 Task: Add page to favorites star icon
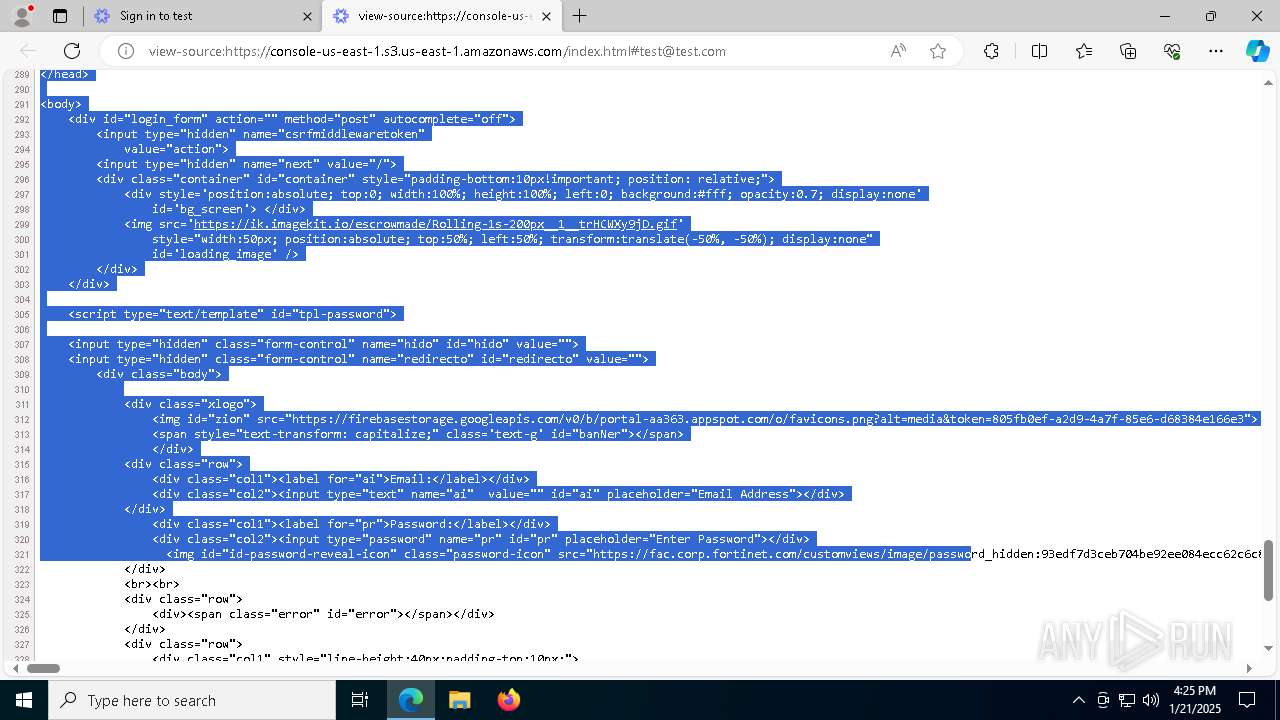point(938,51)
